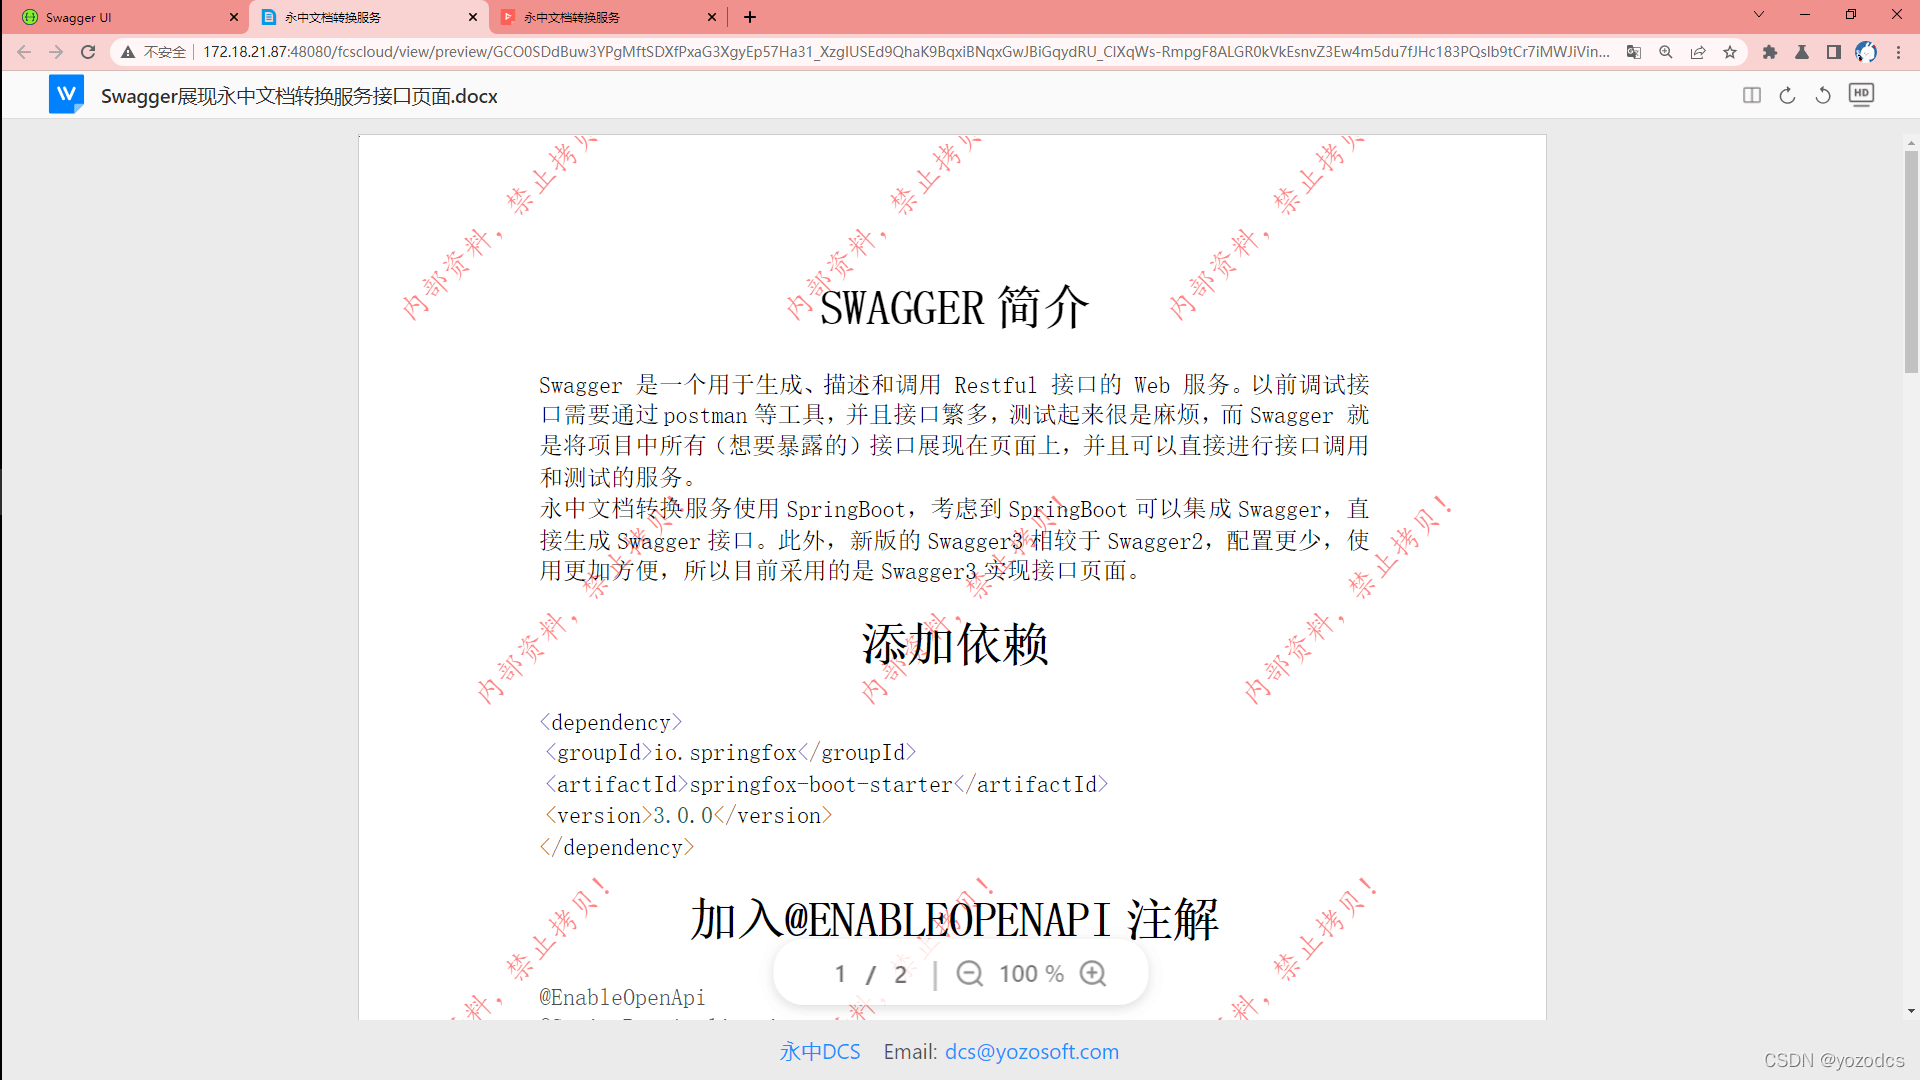Focus the browser address bar URL
Screen dimensions: 1920x1080
pos(906,52)
